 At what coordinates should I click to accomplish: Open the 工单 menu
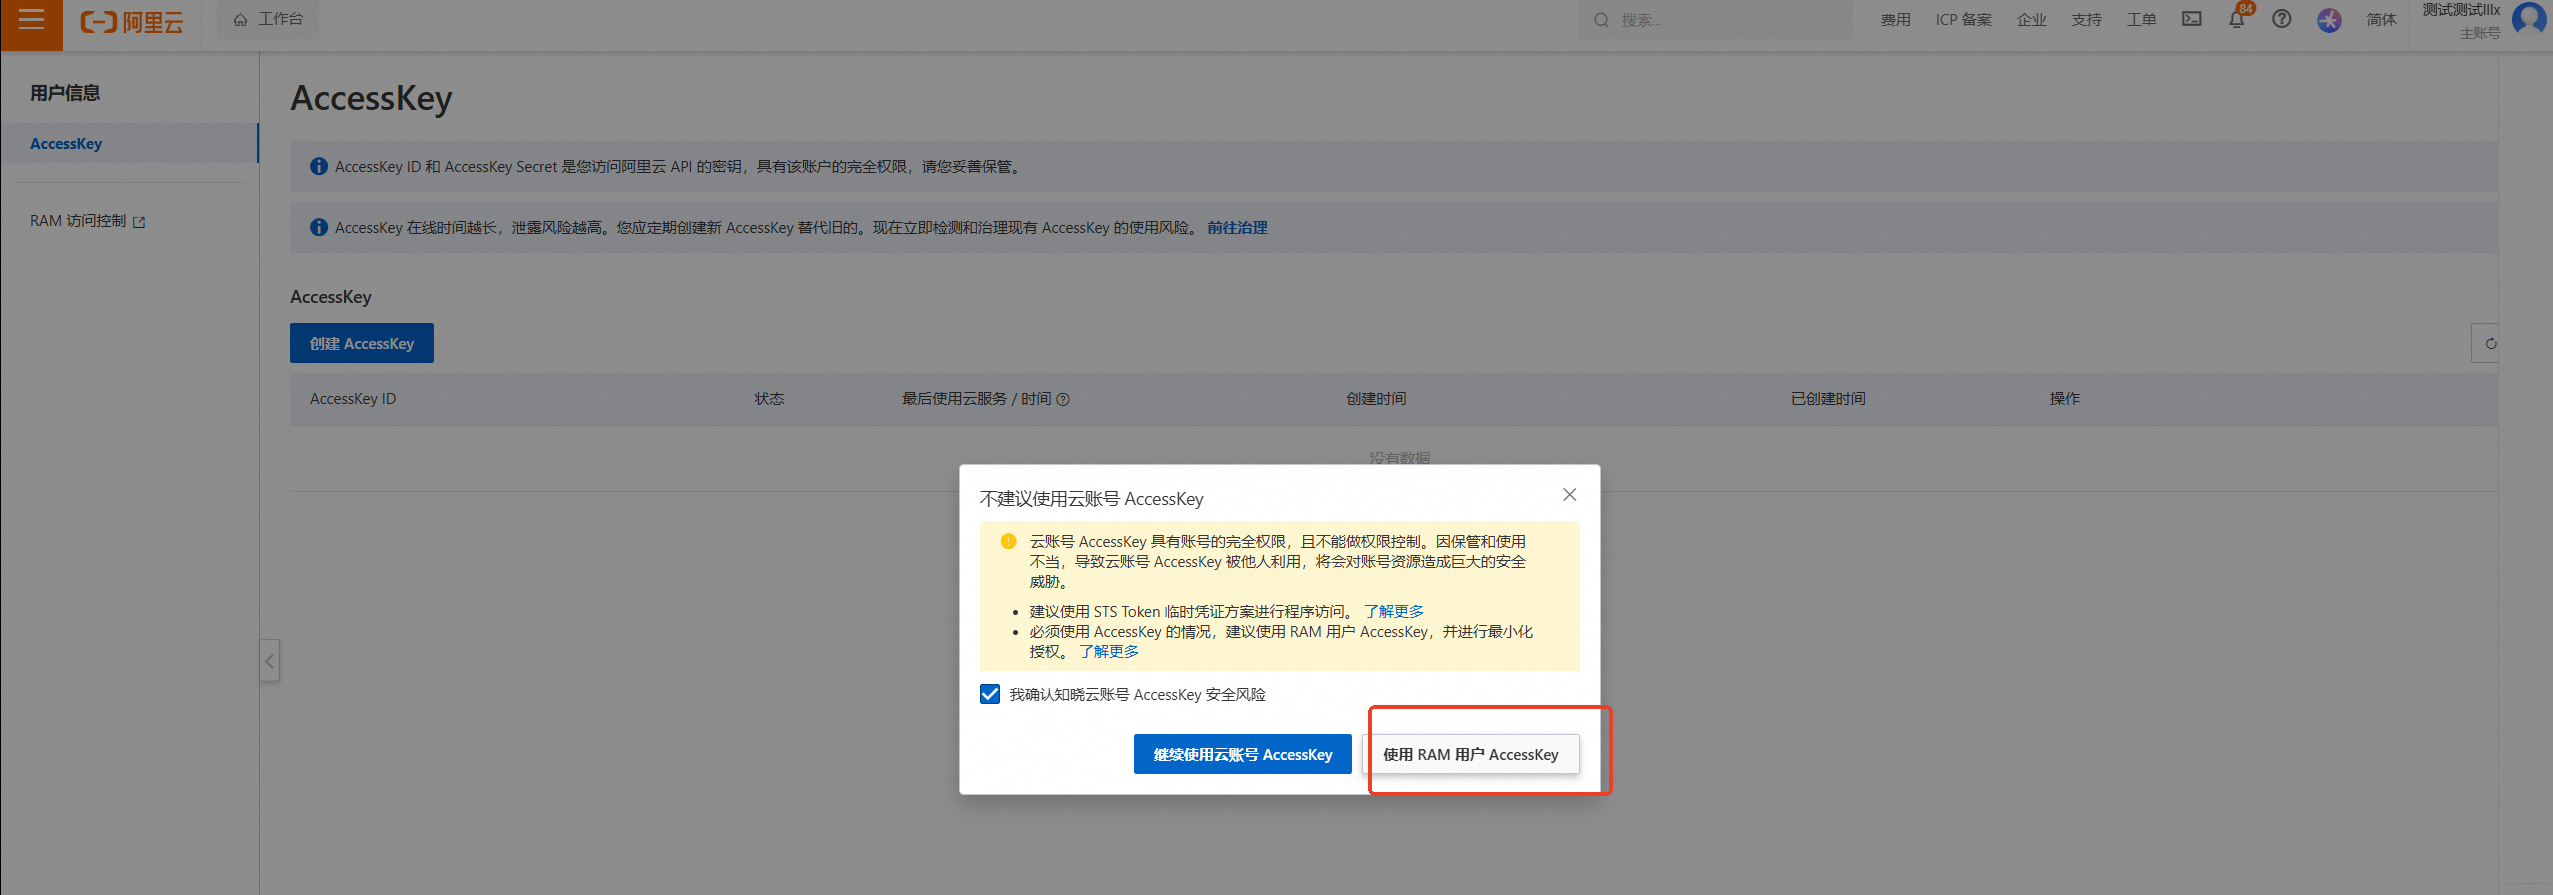[x=2141, y=20]
